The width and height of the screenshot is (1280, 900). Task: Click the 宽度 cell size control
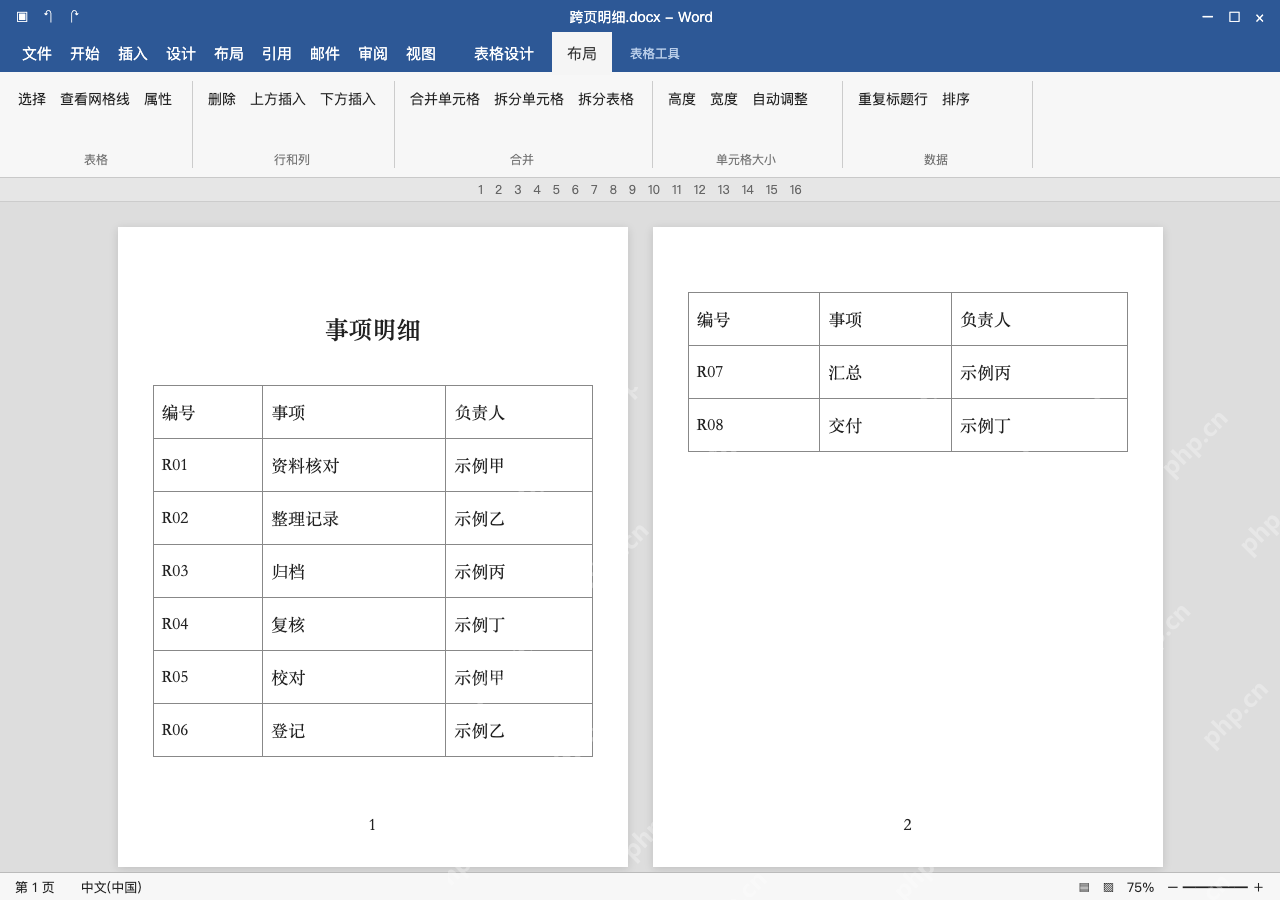724,99
